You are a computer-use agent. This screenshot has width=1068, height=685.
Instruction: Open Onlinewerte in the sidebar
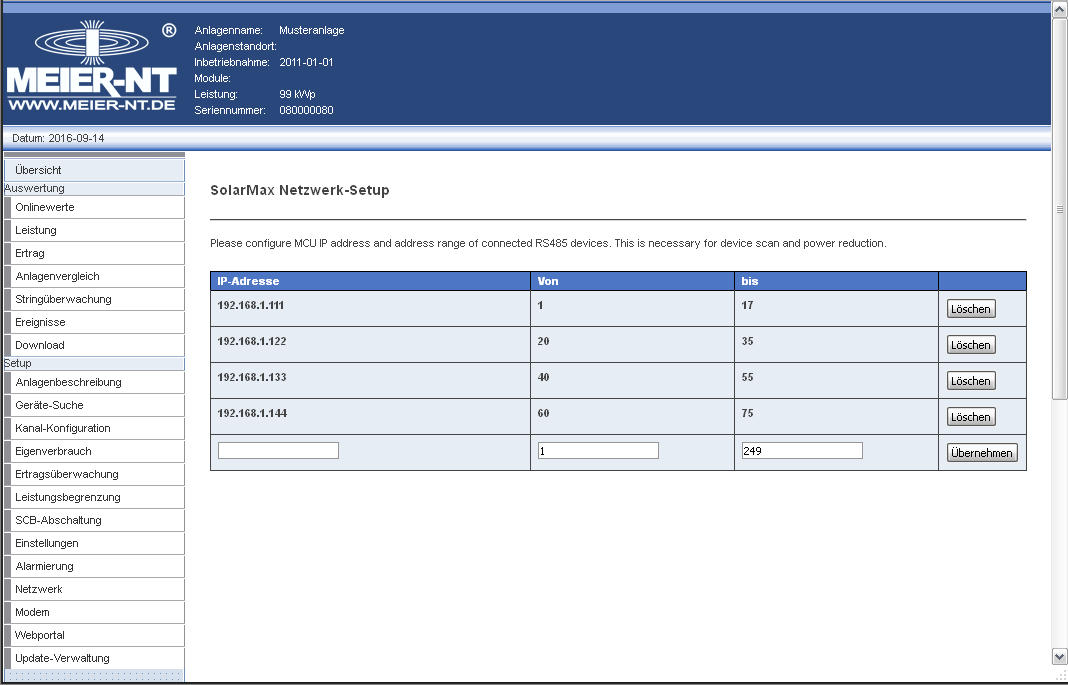[x=94, y=207]
